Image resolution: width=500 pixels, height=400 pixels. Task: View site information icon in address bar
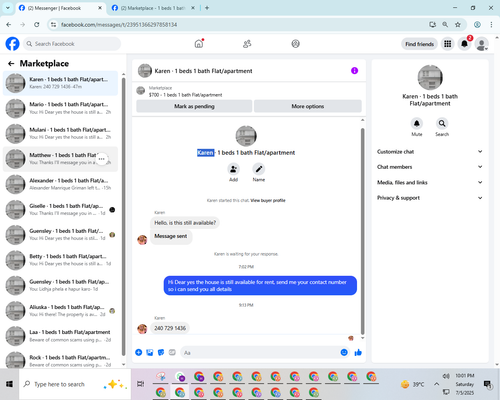[53, 24]
